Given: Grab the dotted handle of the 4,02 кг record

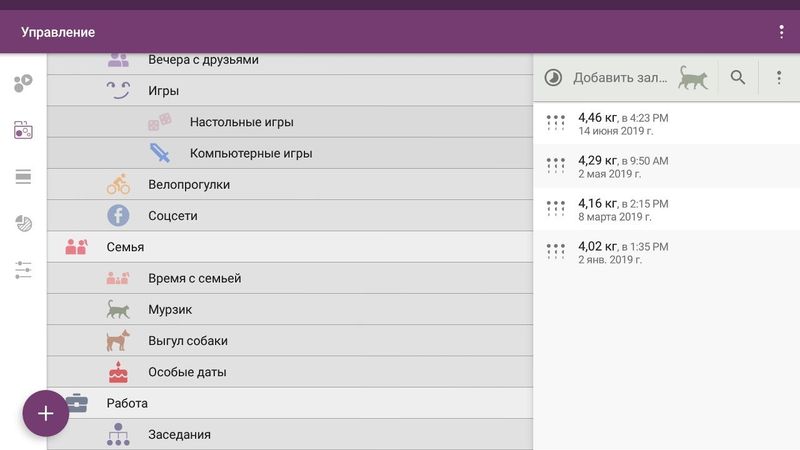Looking at the screenshot, I should [556, 252].
